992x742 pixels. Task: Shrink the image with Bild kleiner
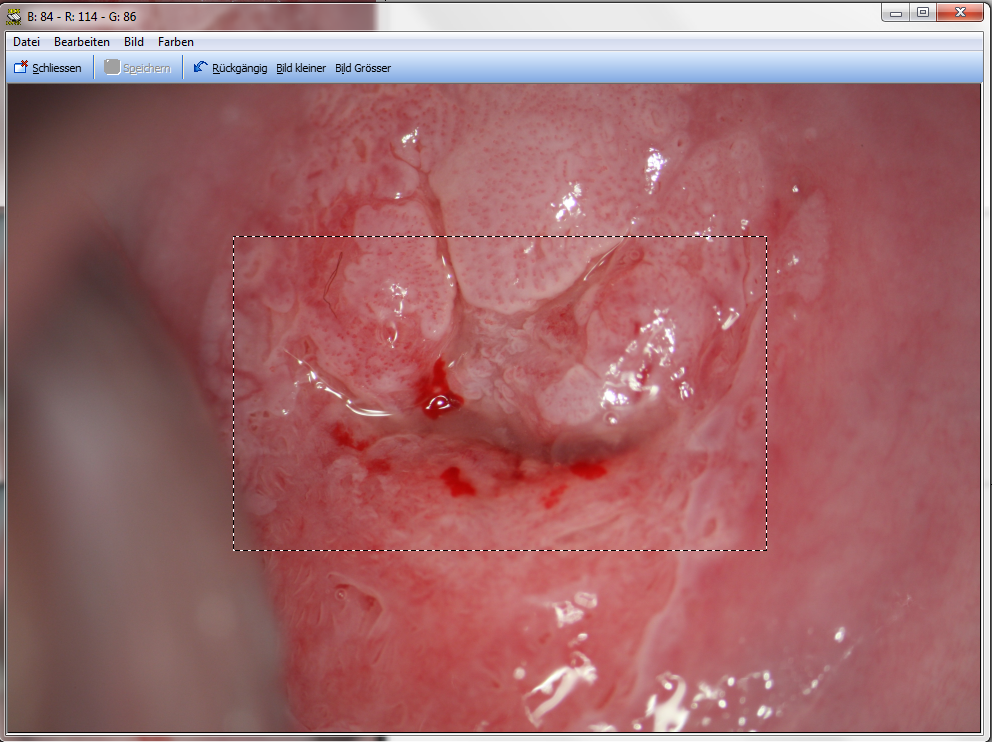click(301, 68)
